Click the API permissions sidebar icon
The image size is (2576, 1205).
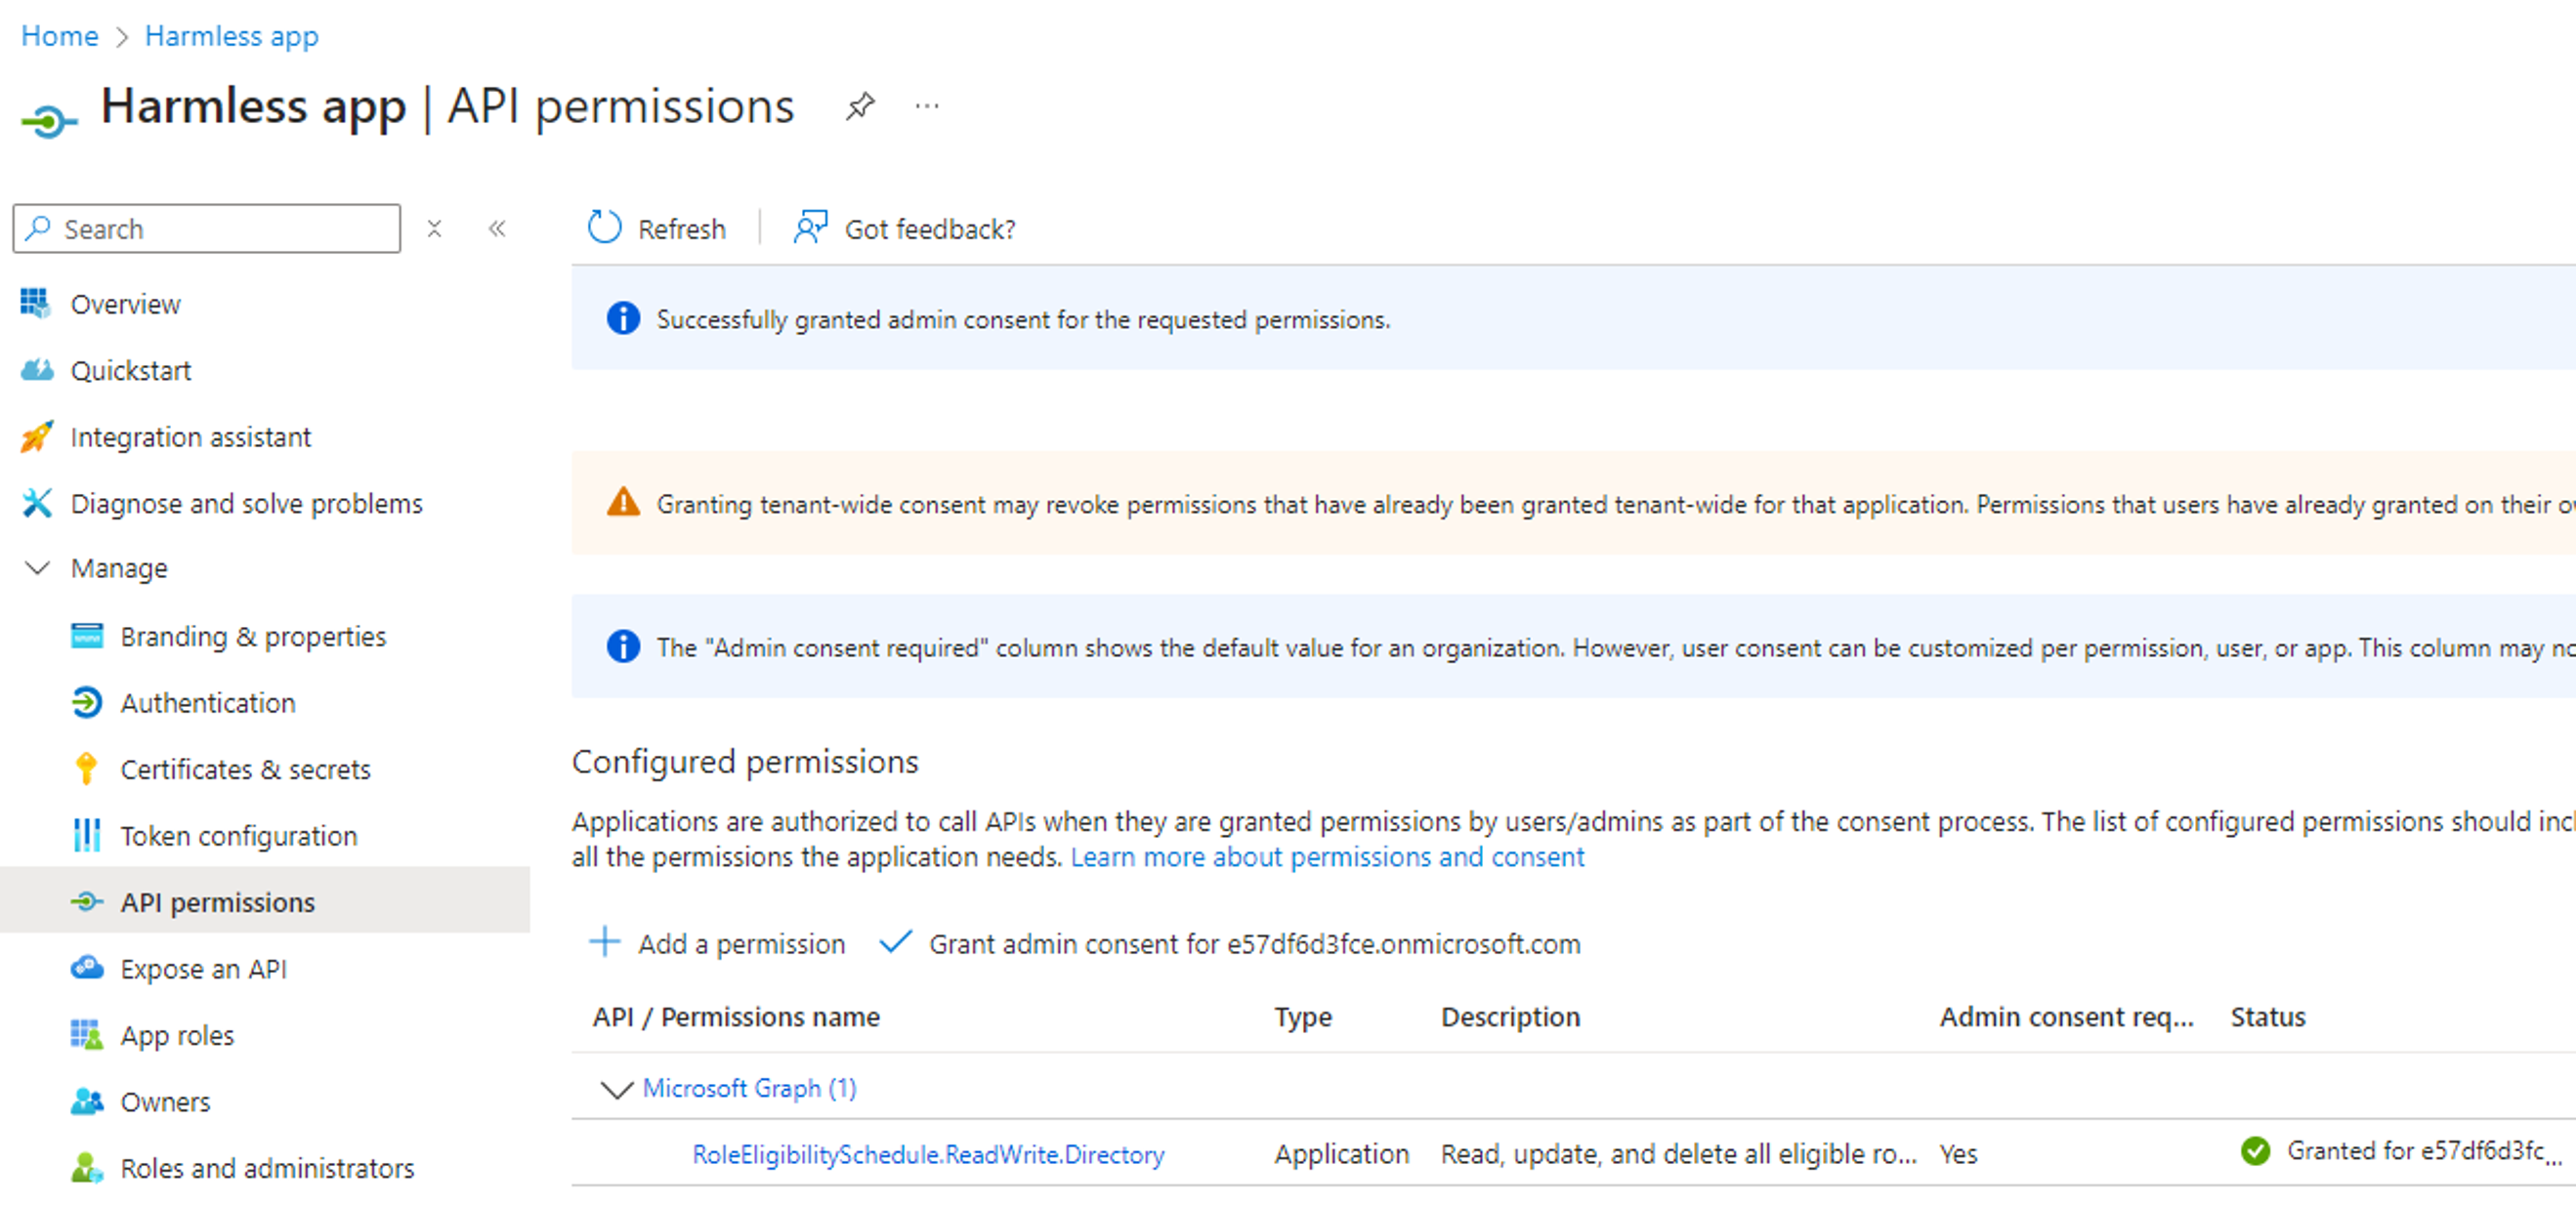coord(87,901)
